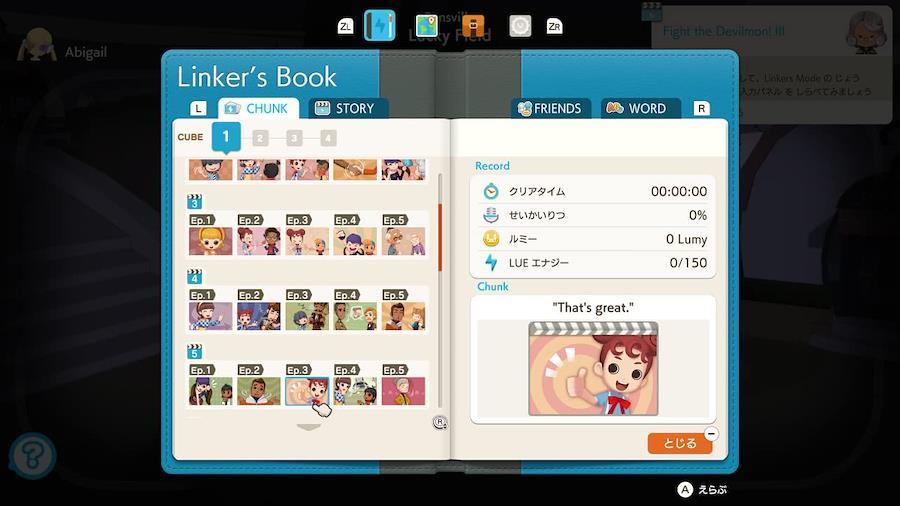Select chapter 3 Ep.1 thumbnail
Image resolution: width=900 pixels, height=506 pixels.
point(210,236)
